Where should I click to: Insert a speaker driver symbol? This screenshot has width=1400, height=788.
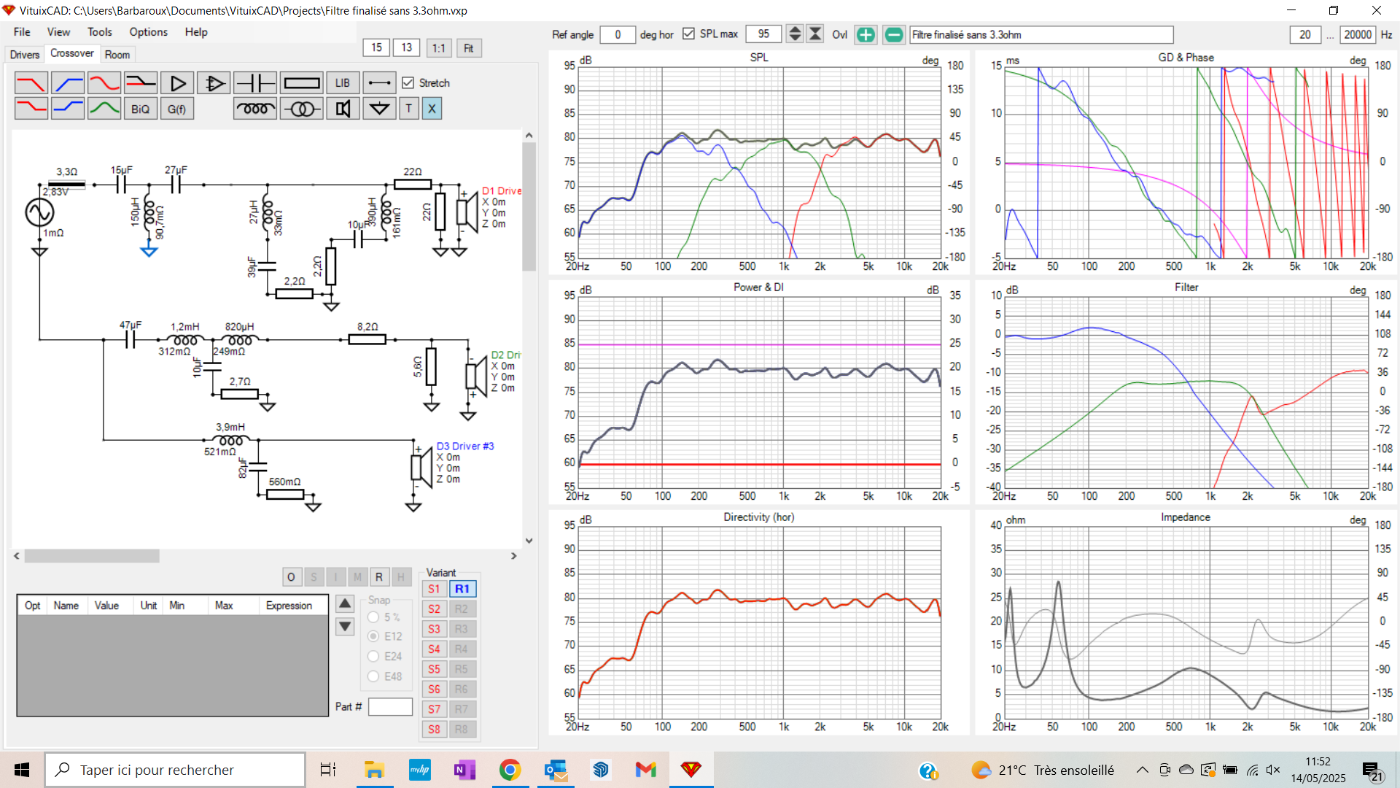343,109
